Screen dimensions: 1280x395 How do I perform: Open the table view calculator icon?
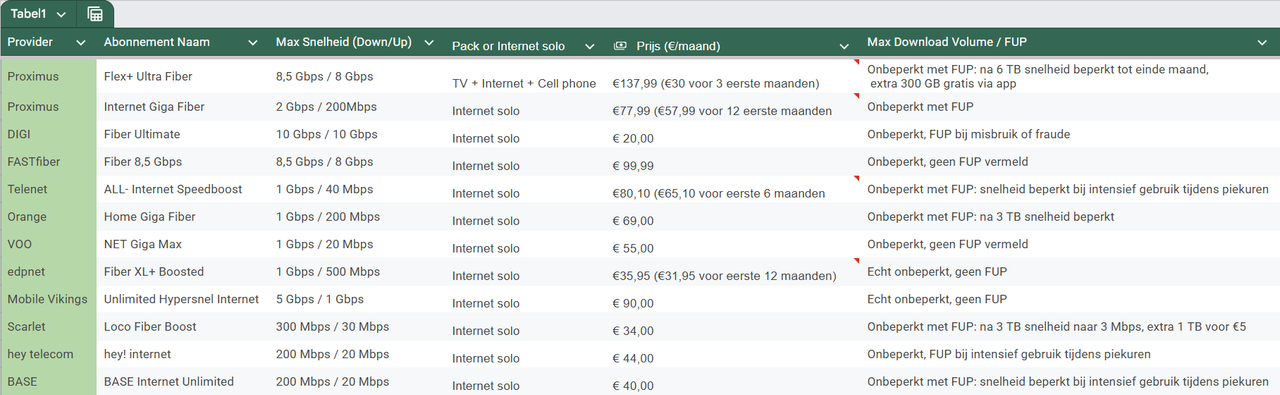(x=95, y=14)
